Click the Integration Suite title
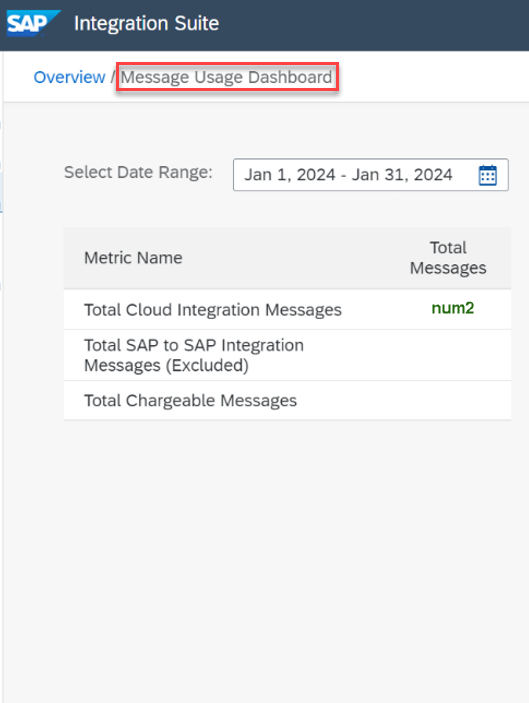 147,23
